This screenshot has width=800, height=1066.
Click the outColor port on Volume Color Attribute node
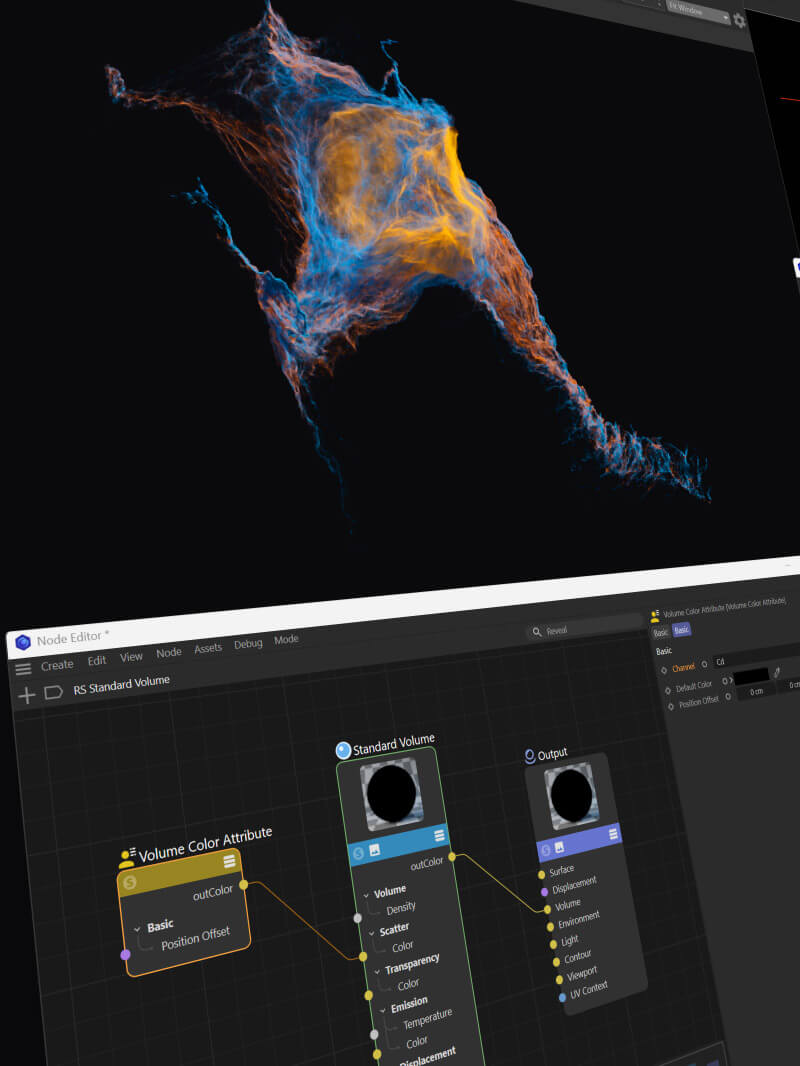click(x=243, y=884)
